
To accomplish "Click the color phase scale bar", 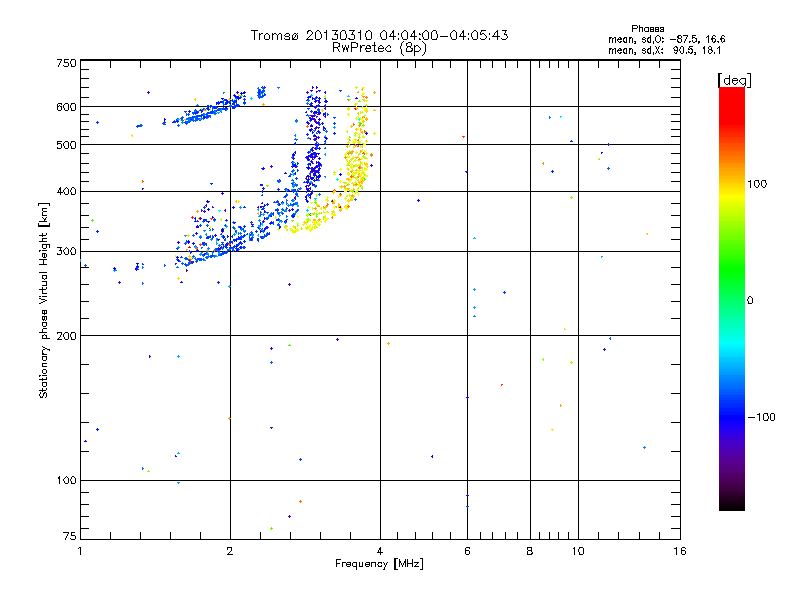I will click(x=732, y=299).
